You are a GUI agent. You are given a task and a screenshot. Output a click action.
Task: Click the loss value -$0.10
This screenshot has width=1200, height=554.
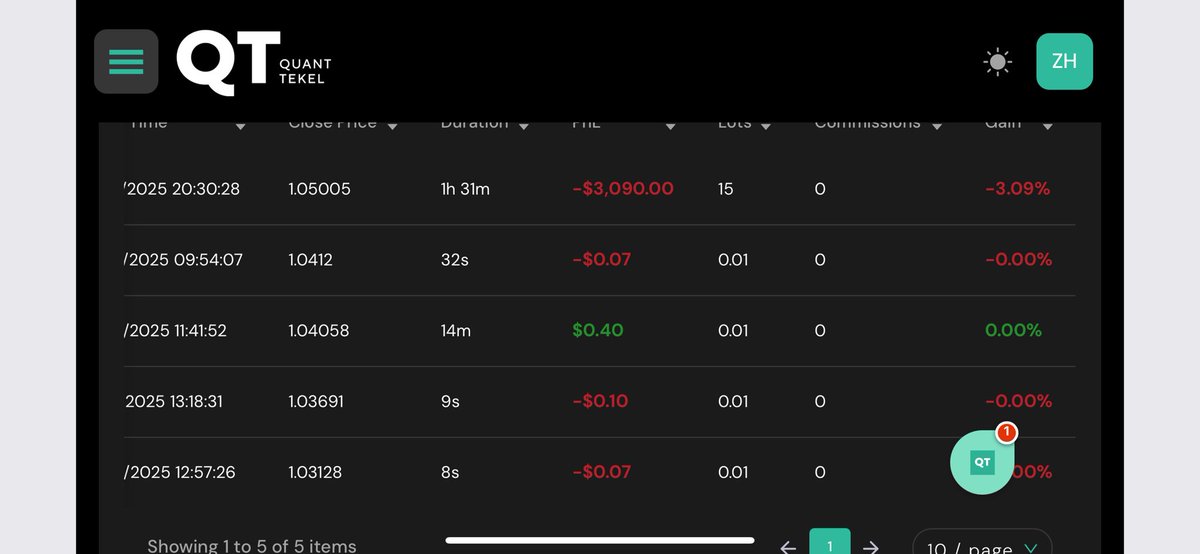point(600,401)
